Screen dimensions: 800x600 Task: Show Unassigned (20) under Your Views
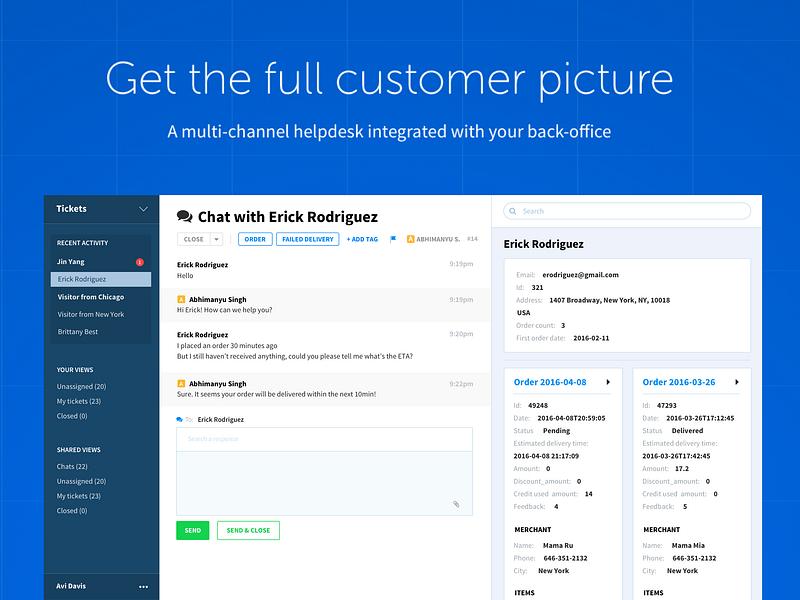pos(81,387)
